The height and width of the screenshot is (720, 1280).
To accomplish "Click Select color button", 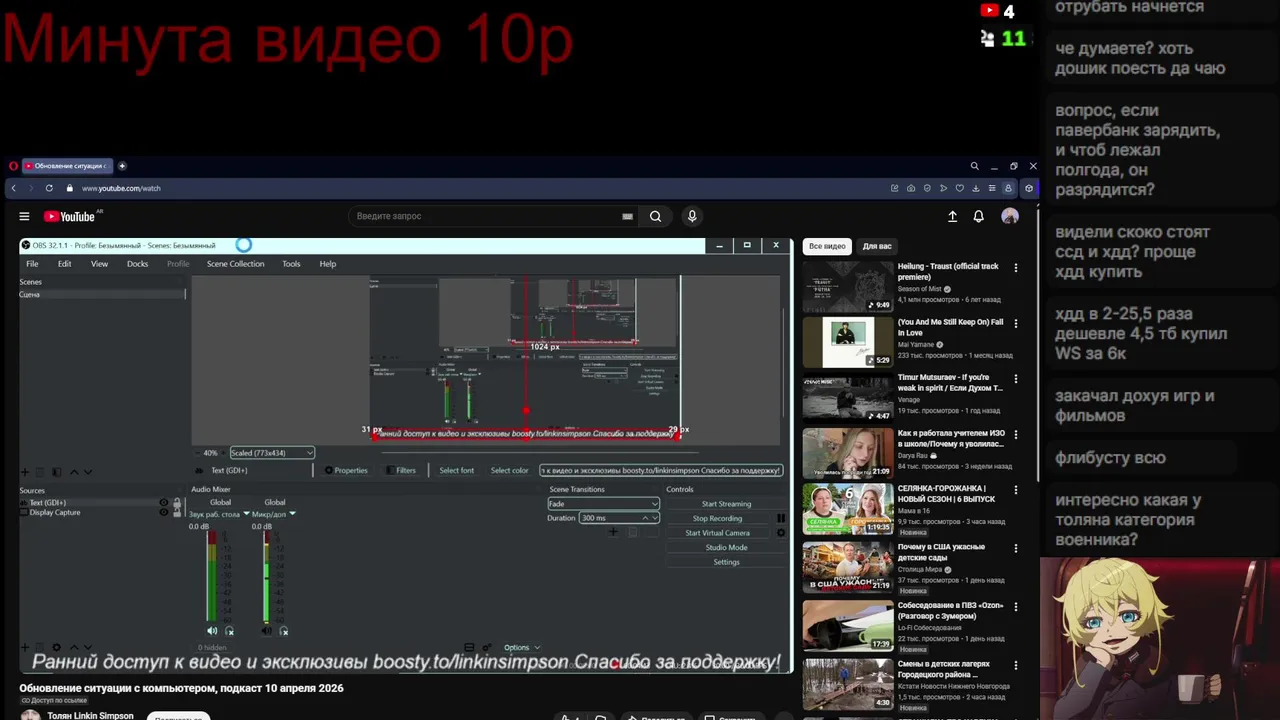I will [x=509, y=470].
